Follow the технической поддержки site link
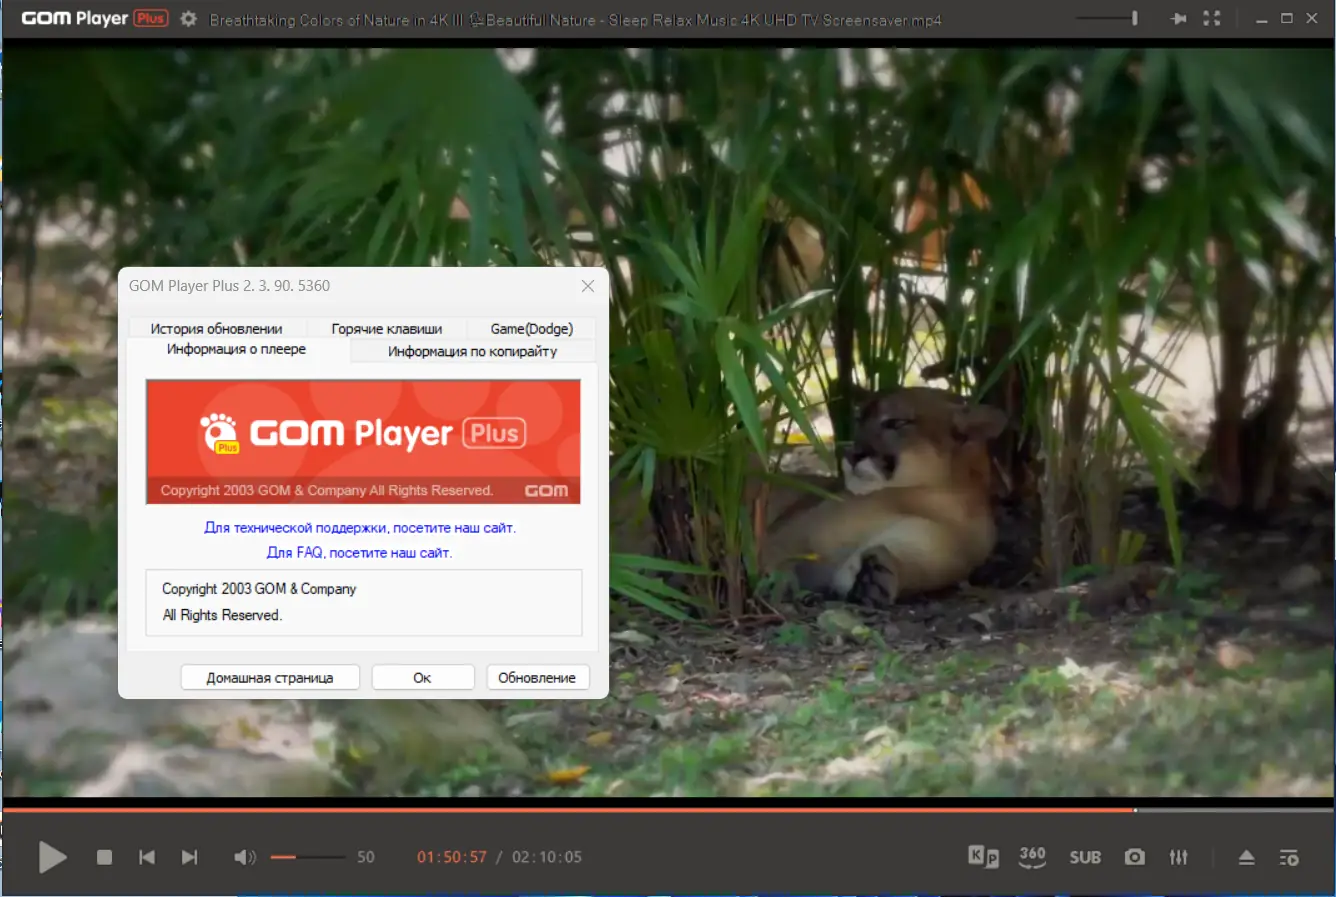1336x897 pixels. click(360, 527)
